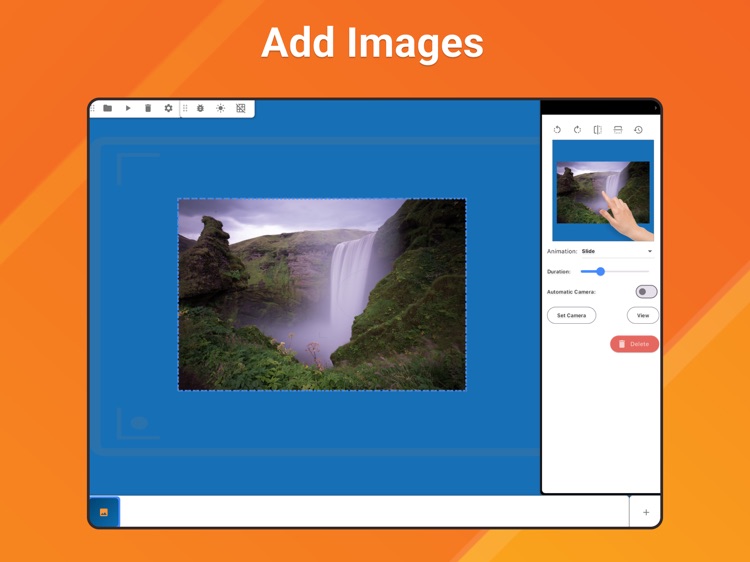Image resolution: width=750 pixels, height=562 pixels.
Task: Adjust the Duration slider
Action: coord(615,272)
